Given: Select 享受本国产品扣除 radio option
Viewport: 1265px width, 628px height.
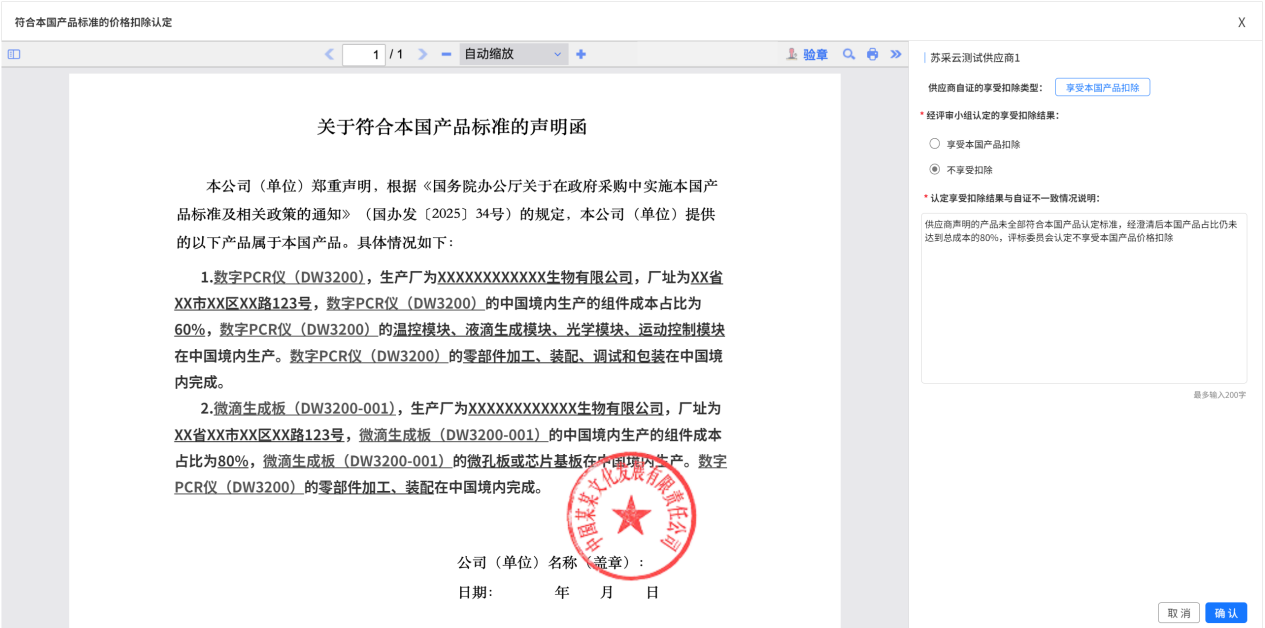Looking at the screenshot, I should 935,144.
